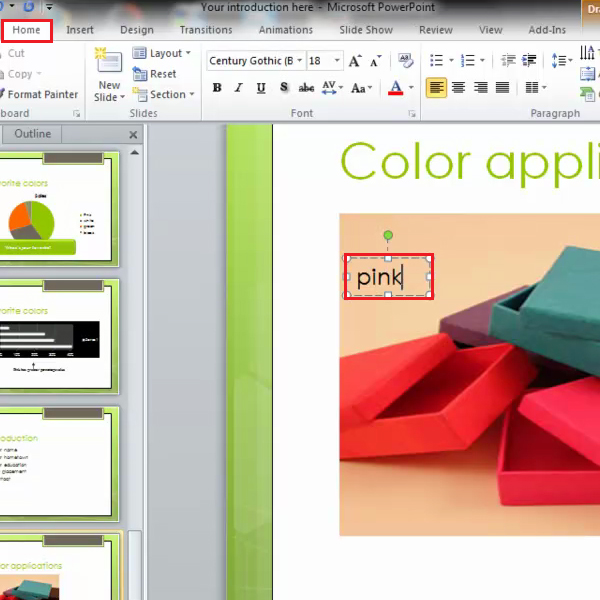Open the Layout dropdown

click(161, 53)
